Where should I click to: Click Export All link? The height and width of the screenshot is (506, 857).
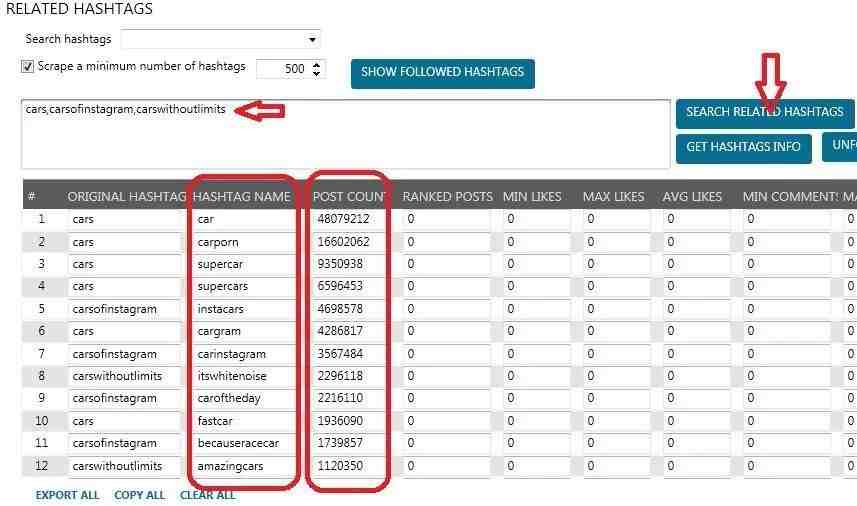tap(67, 495)
